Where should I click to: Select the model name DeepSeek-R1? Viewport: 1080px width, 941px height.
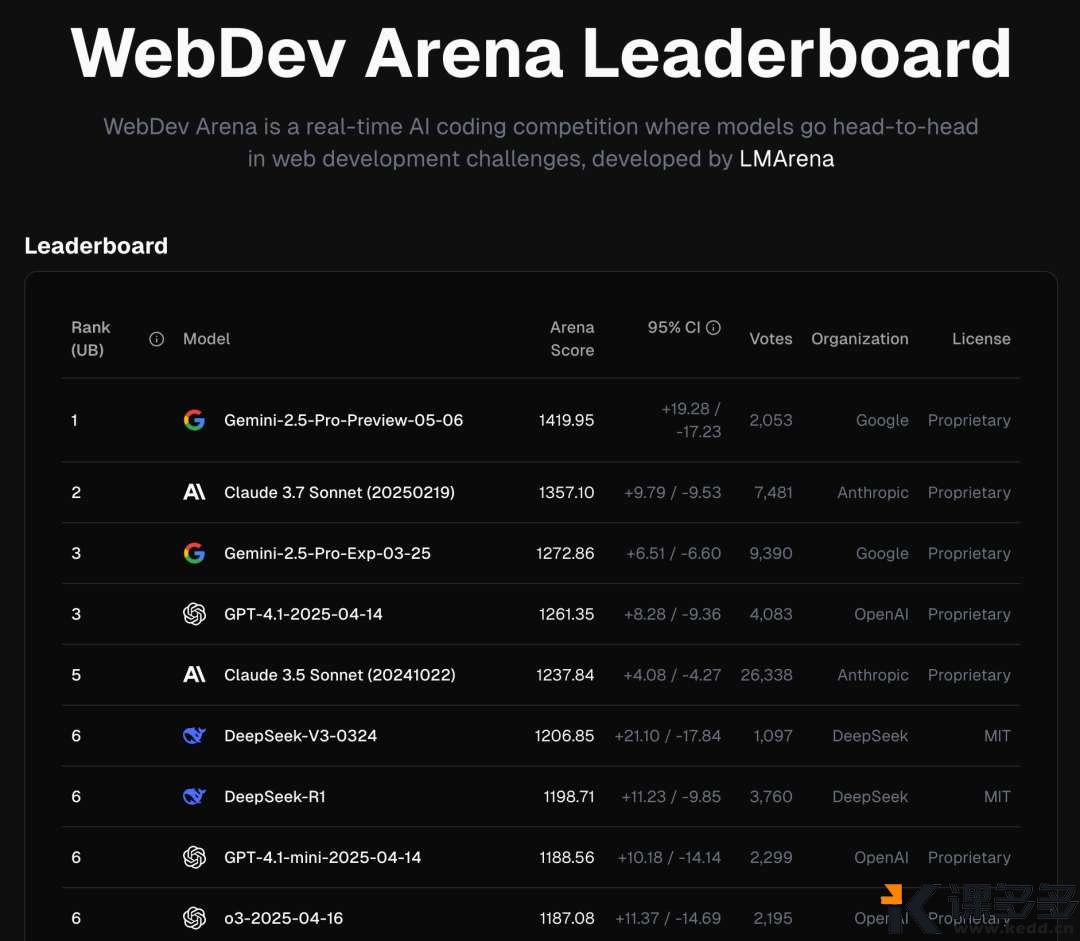275,796
